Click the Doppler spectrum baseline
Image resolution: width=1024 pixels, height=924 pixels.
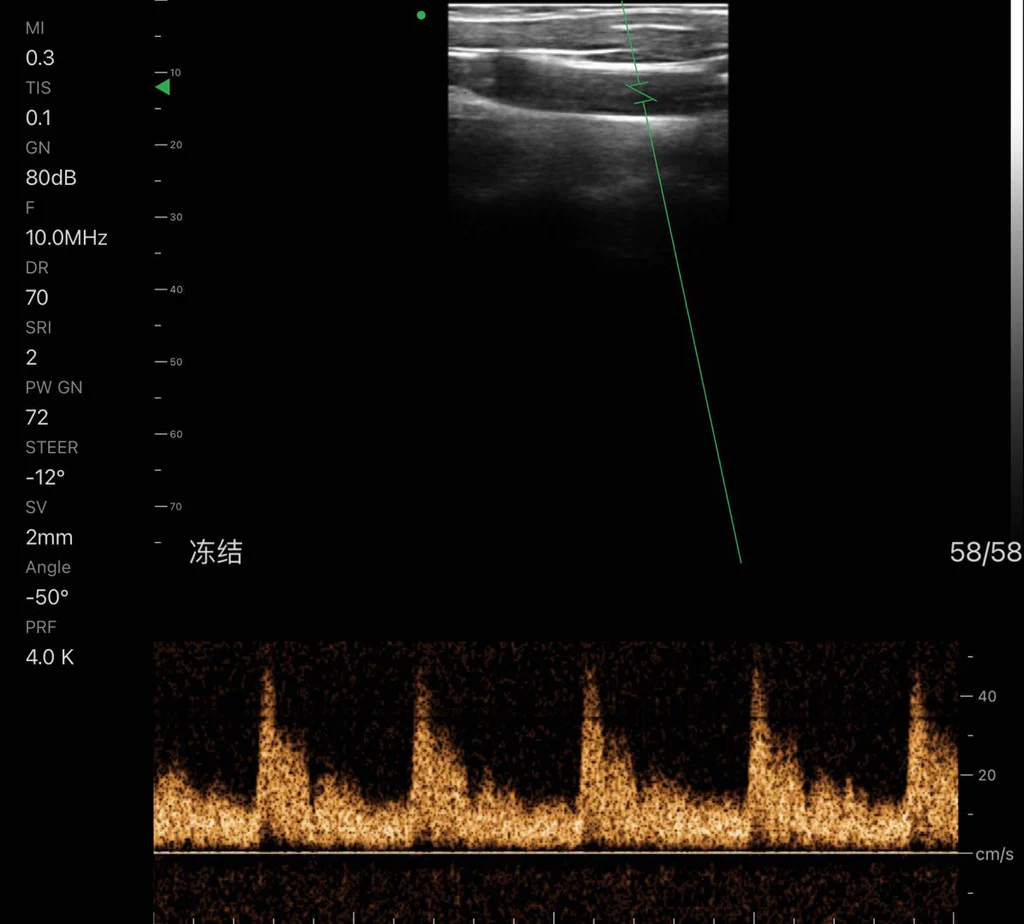point(556,852)
